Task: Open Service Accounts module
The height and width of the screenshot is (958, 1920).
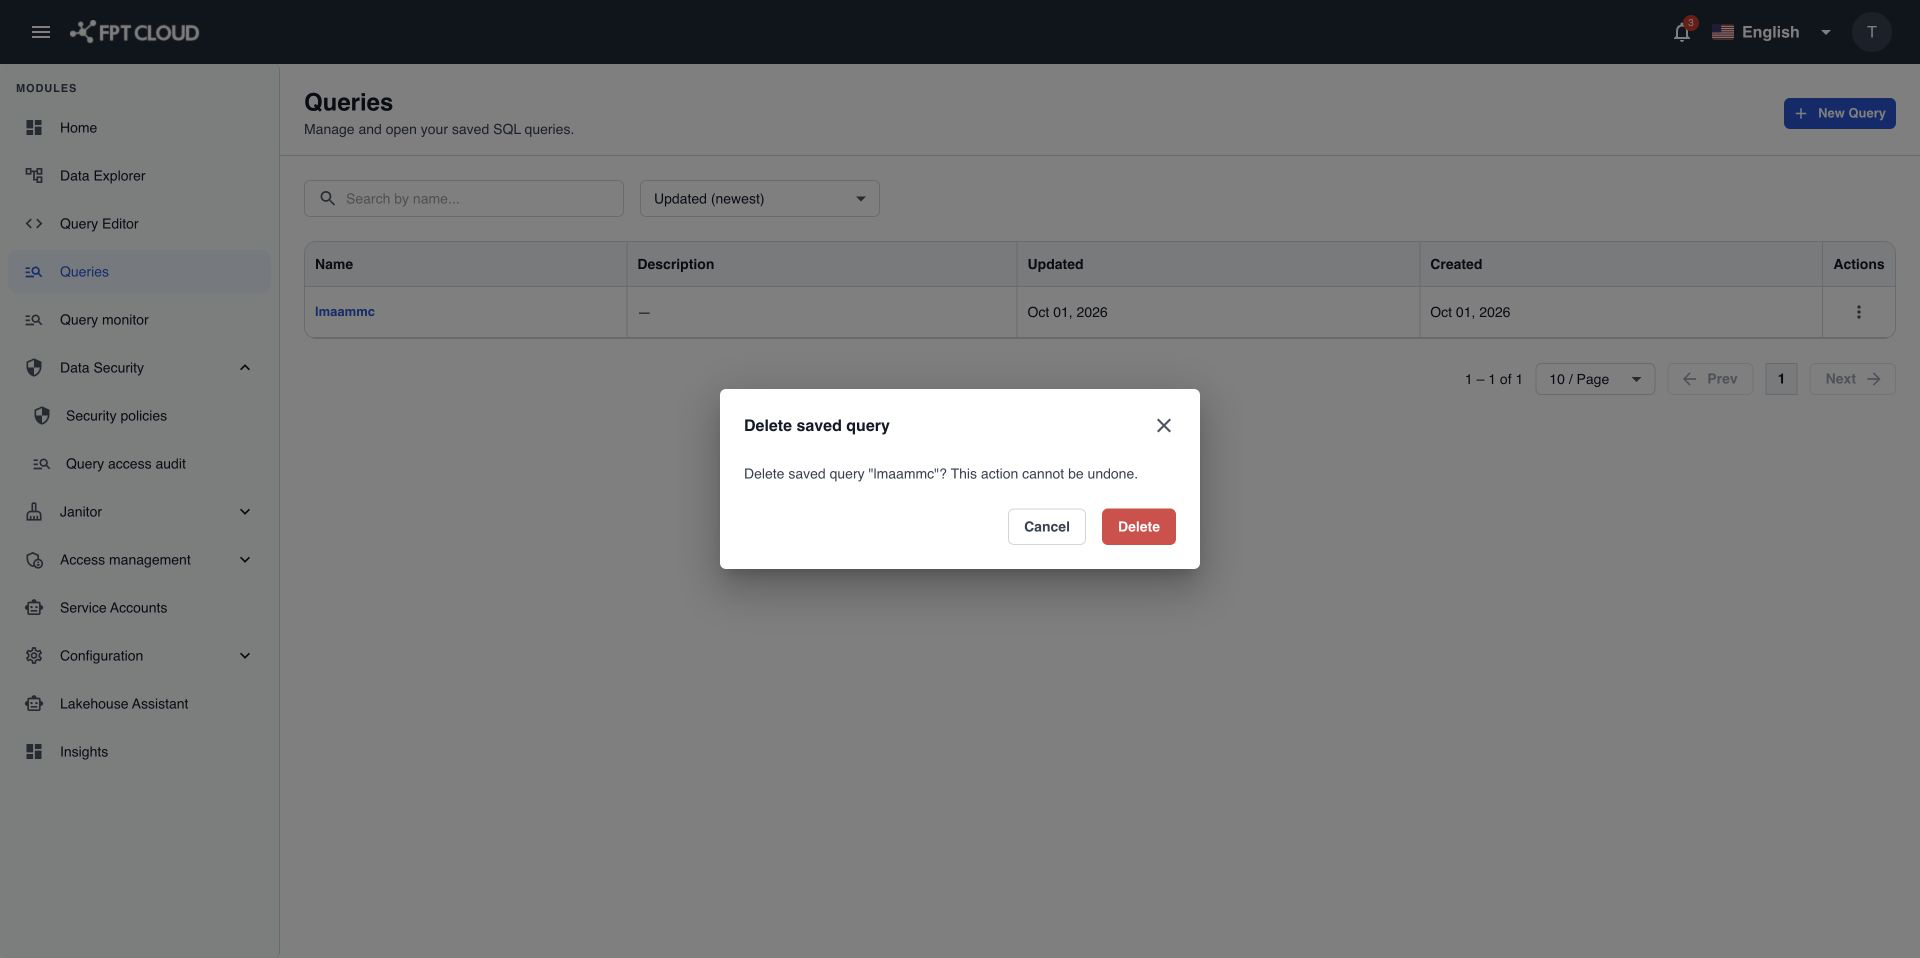Action: tap(139, 608)
